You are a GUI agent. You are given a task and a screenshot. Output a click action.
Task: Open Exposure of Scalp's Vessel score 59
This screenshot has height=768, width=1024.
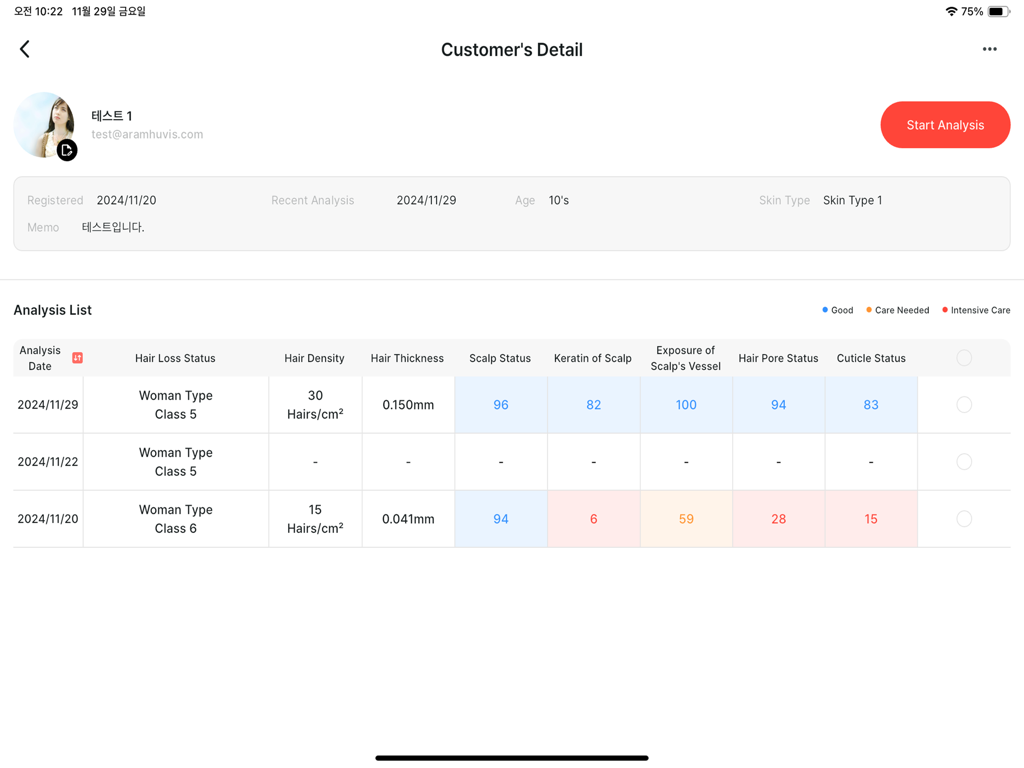click(x=686, y=519)
